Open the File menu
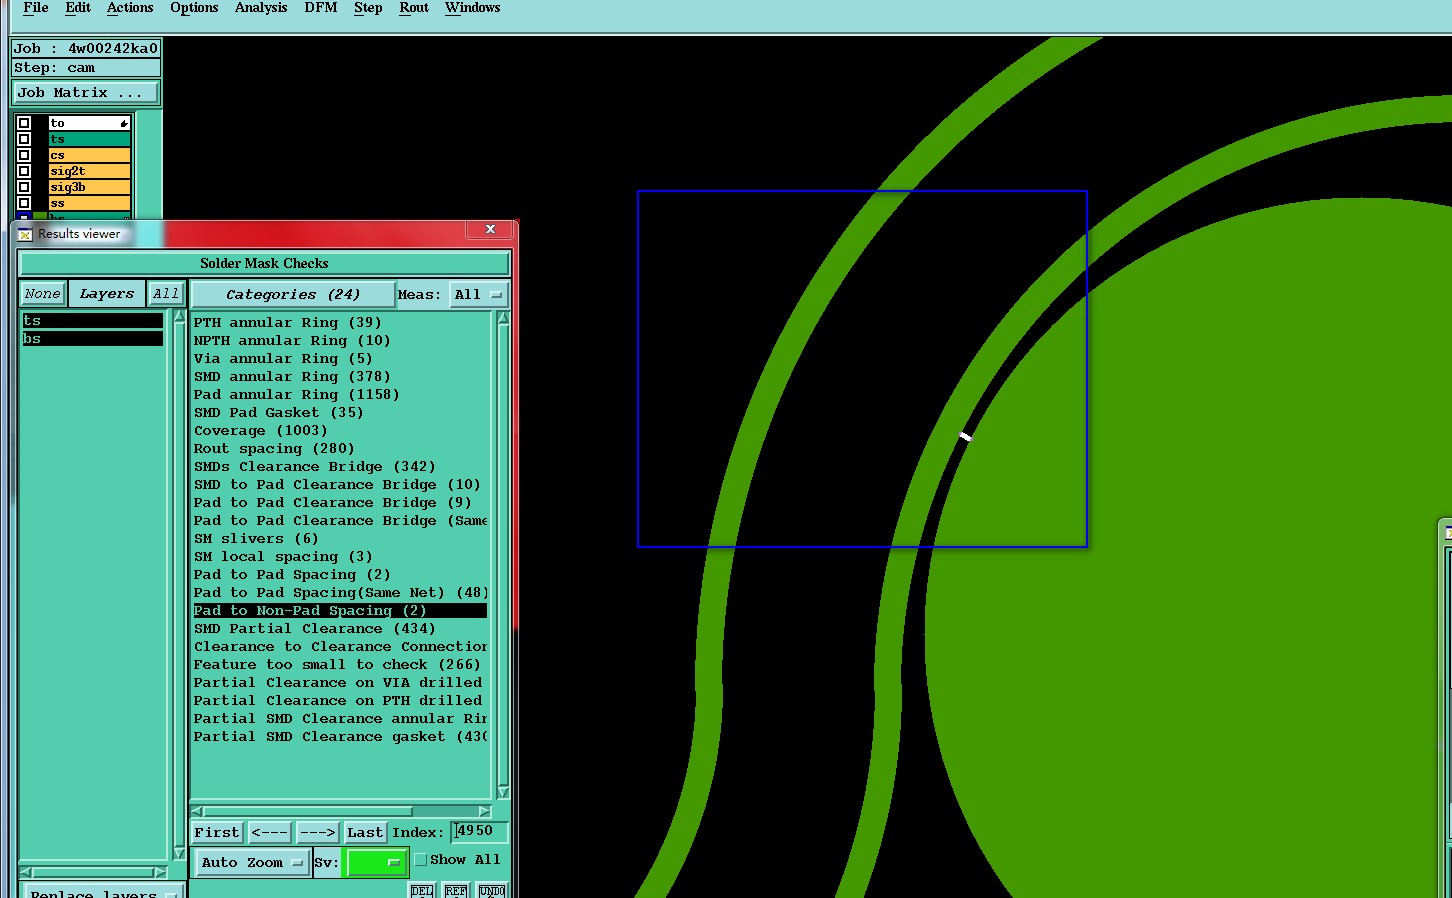The width and height of the screenshot is (1452, 898). pos(35,8)
